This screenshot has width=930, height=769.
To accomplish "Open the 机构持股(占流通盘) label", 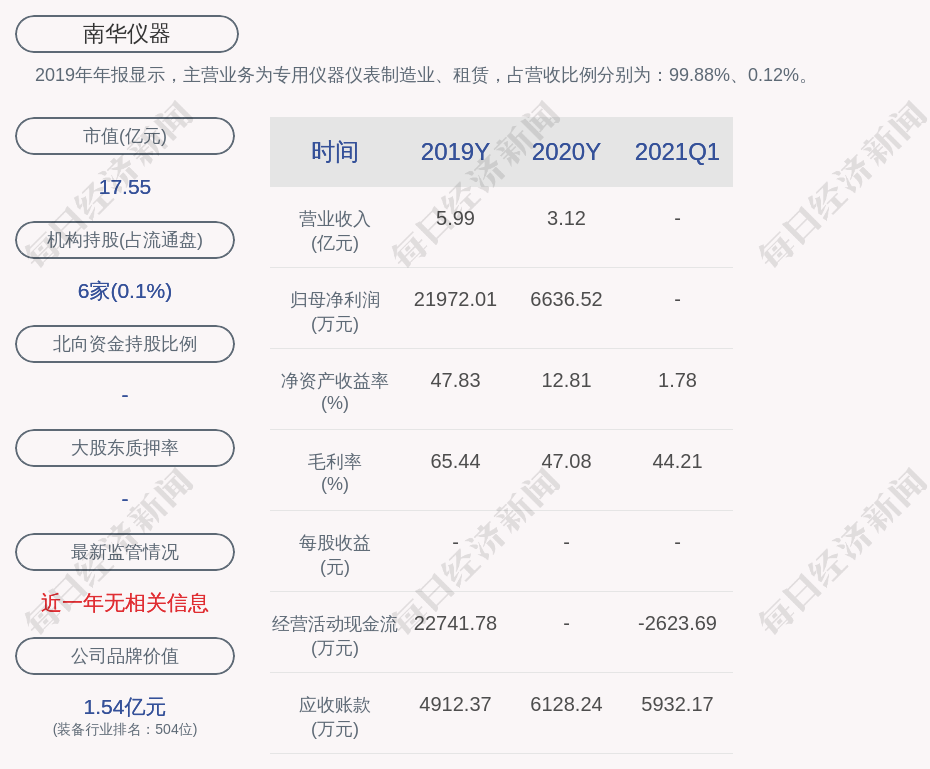I will tap(125, 240).
